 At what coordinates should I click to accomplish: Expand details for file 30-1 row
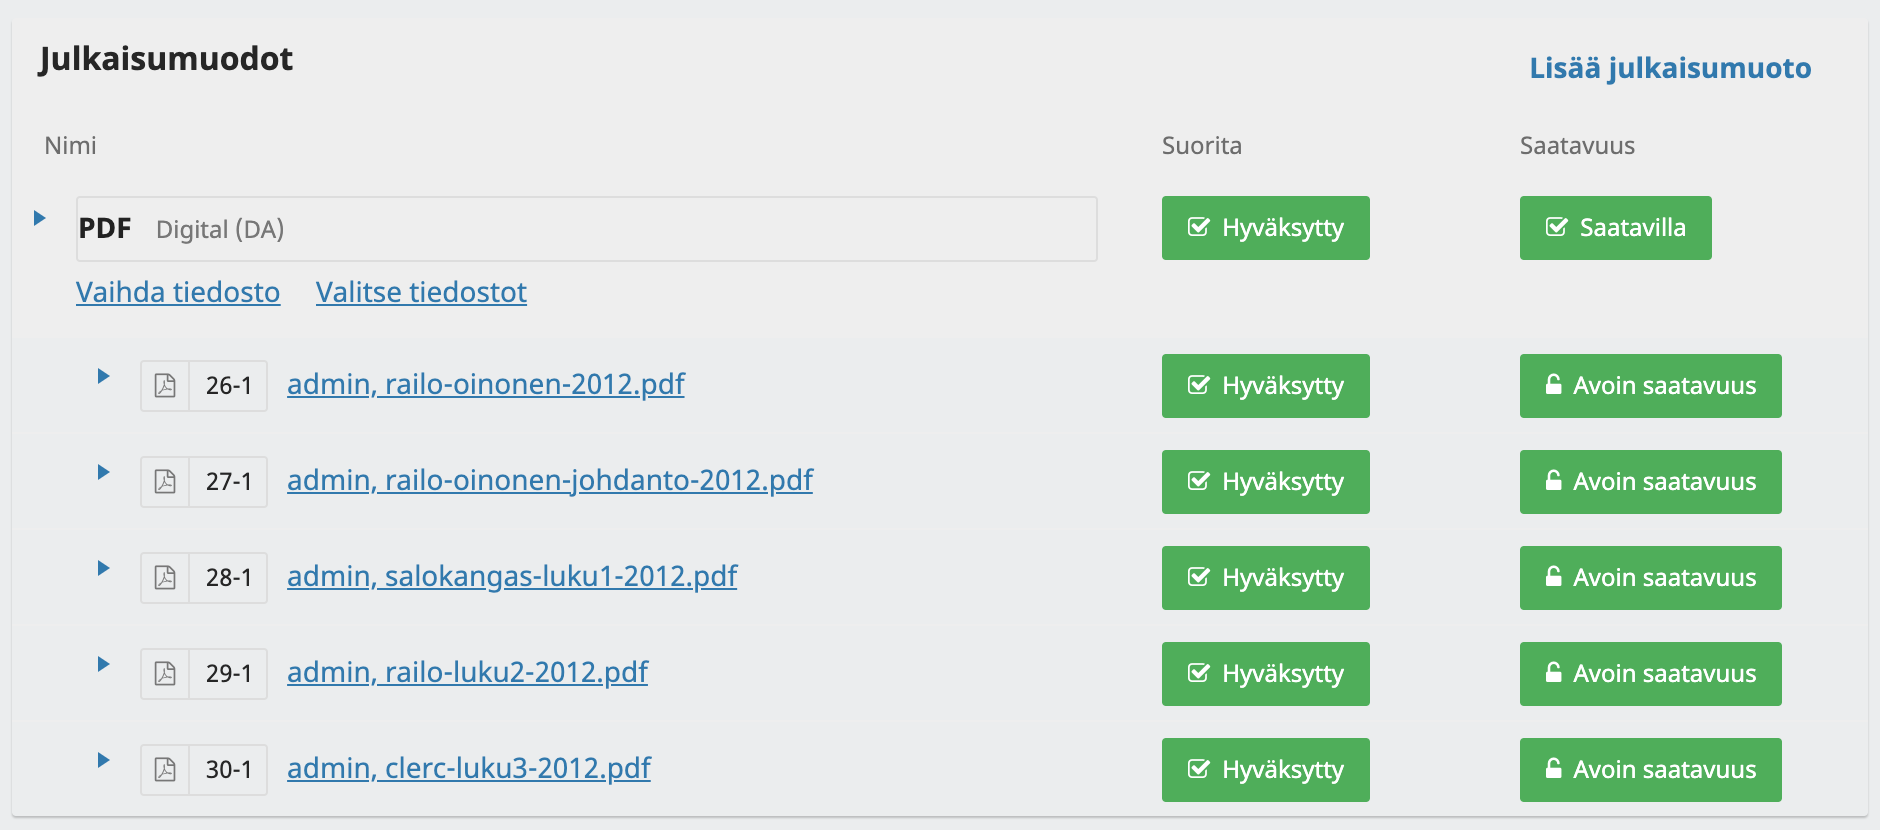coord(103,760)
